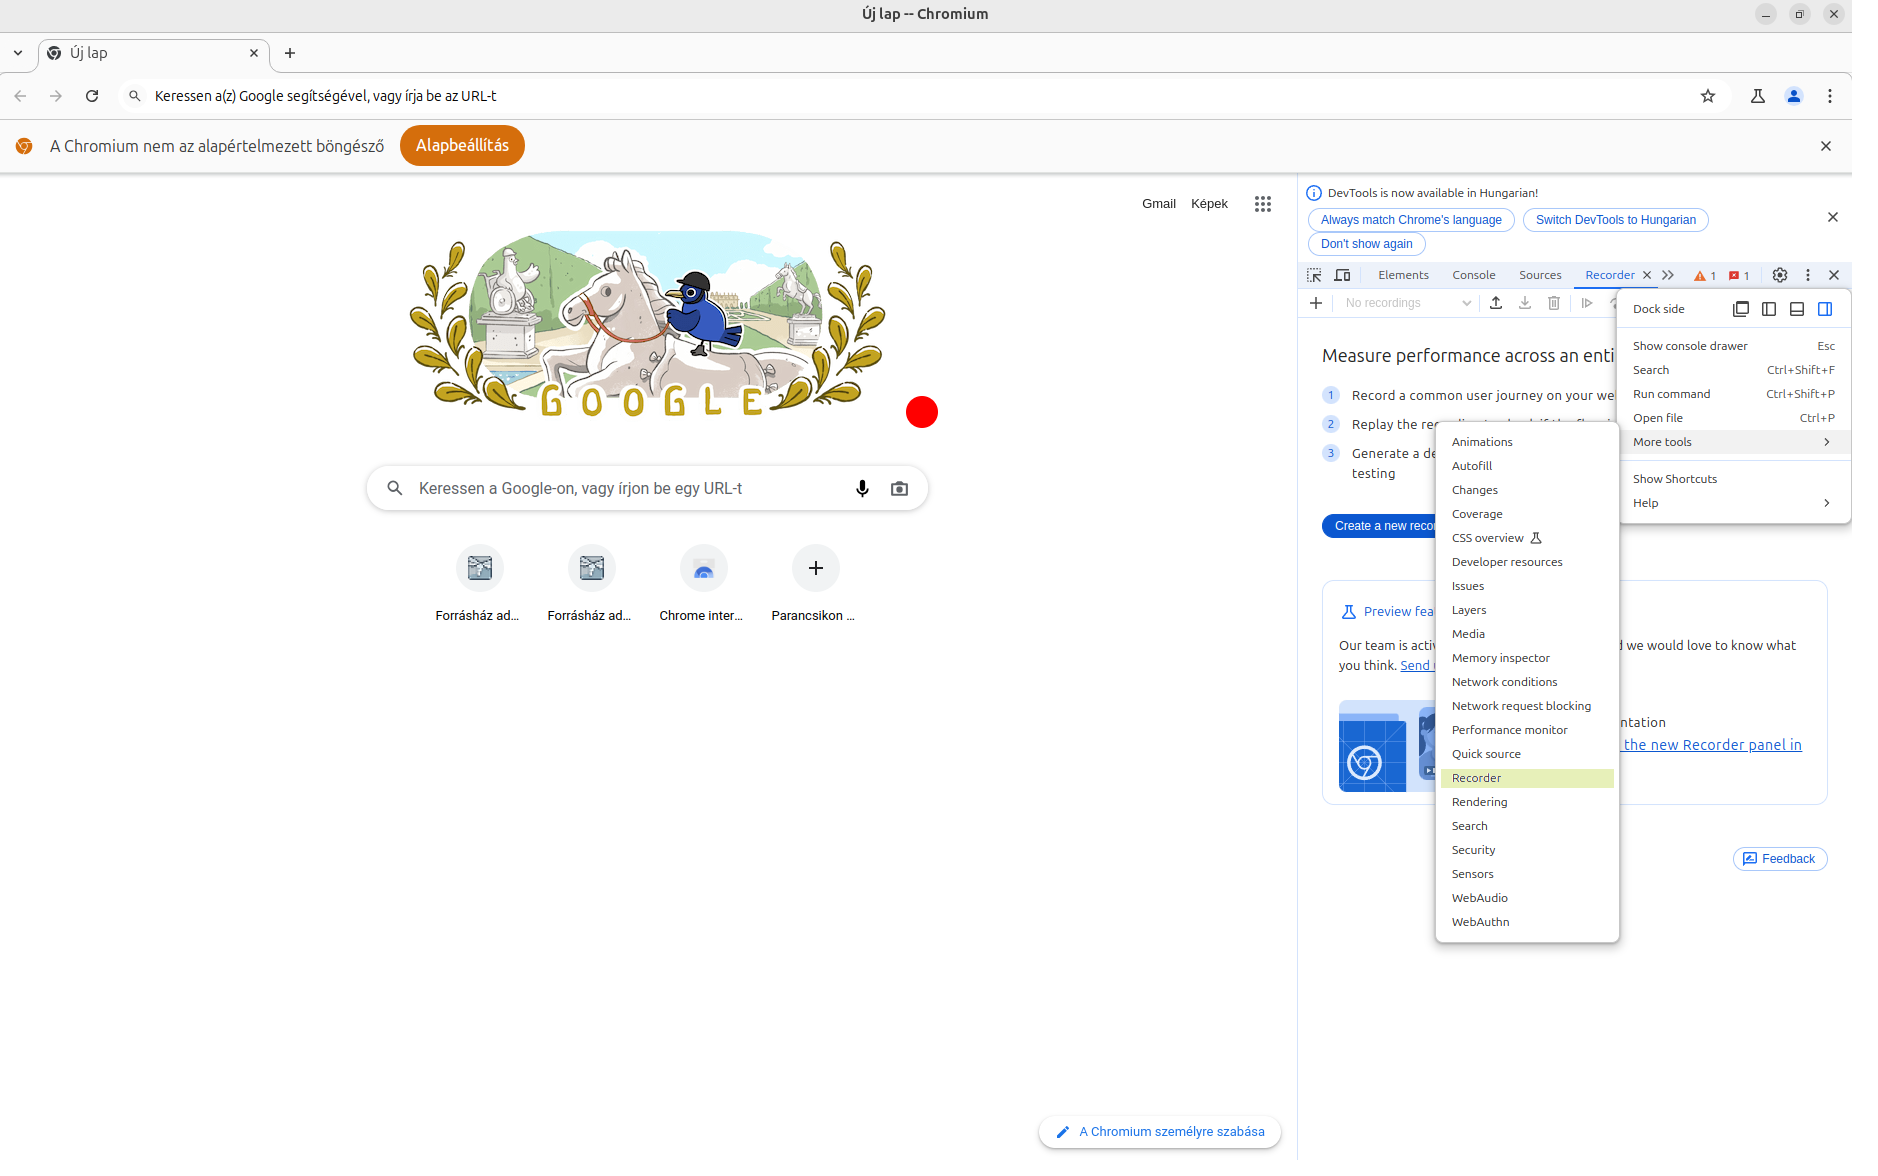Select Network conditions tool
This screenshot has width=1878, height=1176.
point(1527,682)
